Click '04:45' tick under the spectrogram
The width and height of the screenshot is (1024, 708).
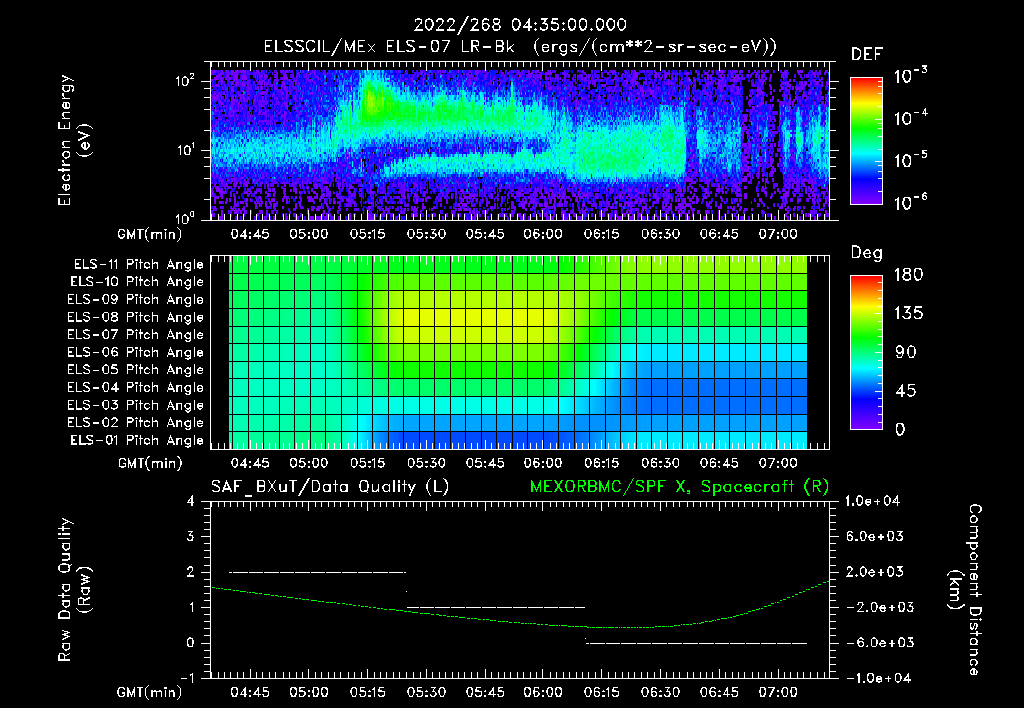(249, 234)
